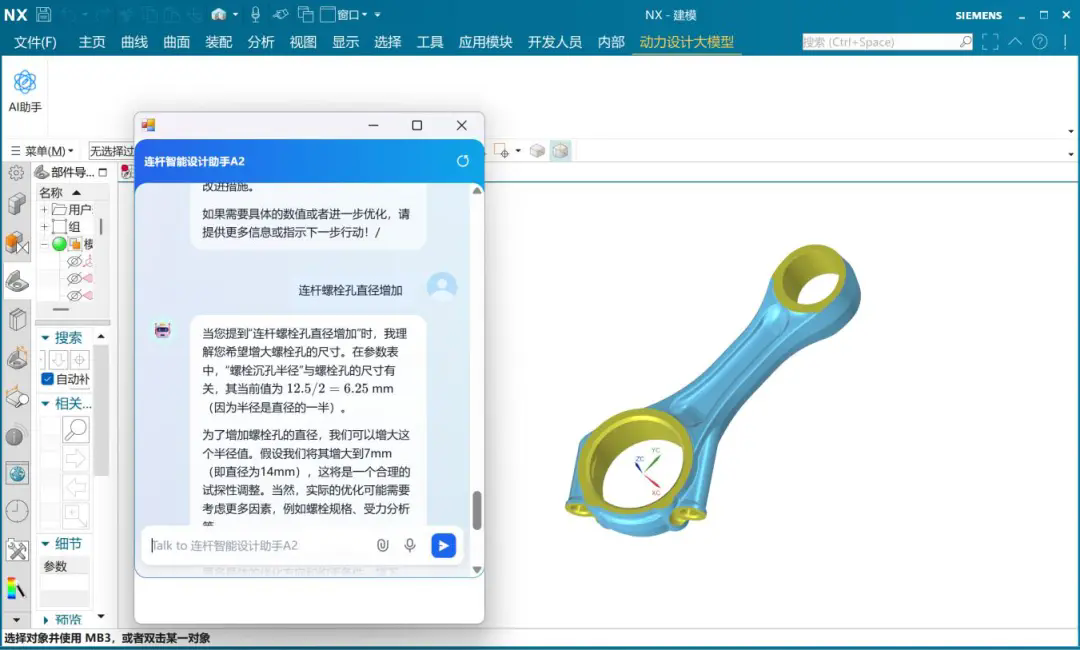Collapse the 搜索 section
The image size is (1080, 650).
point(45,338)
